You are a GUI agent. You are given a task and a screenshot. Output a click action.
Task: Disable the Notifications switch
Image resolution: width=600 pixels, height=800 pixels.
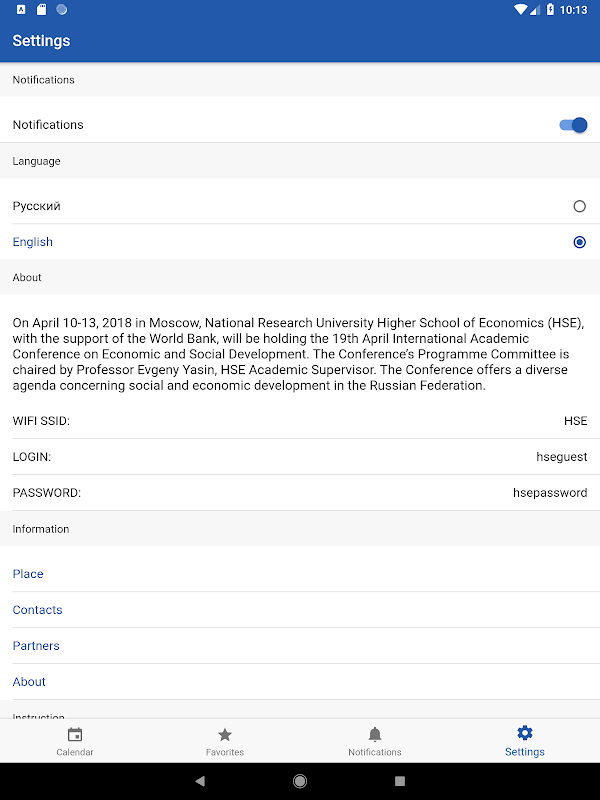(x=573, y=125)
